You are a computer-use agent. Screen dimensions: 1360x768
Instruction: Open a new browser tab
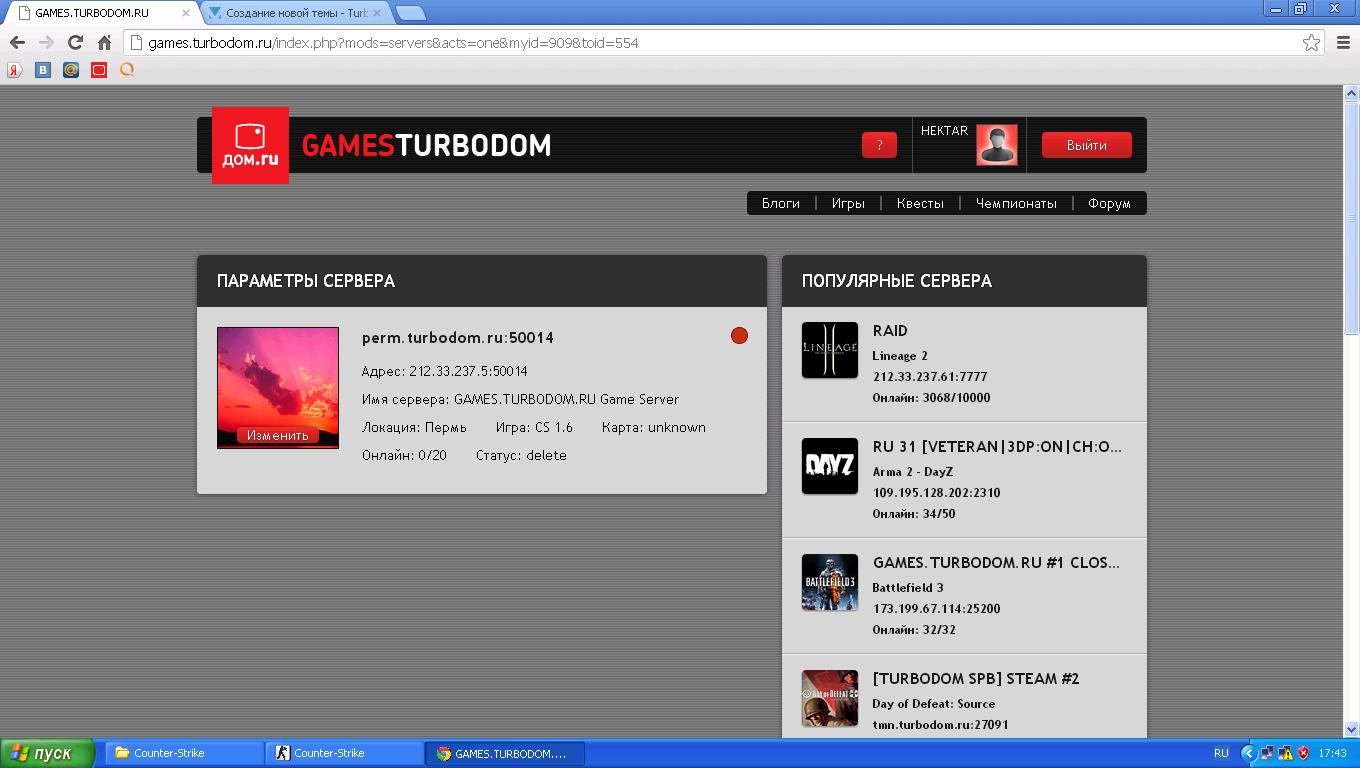tap(411, 13)
